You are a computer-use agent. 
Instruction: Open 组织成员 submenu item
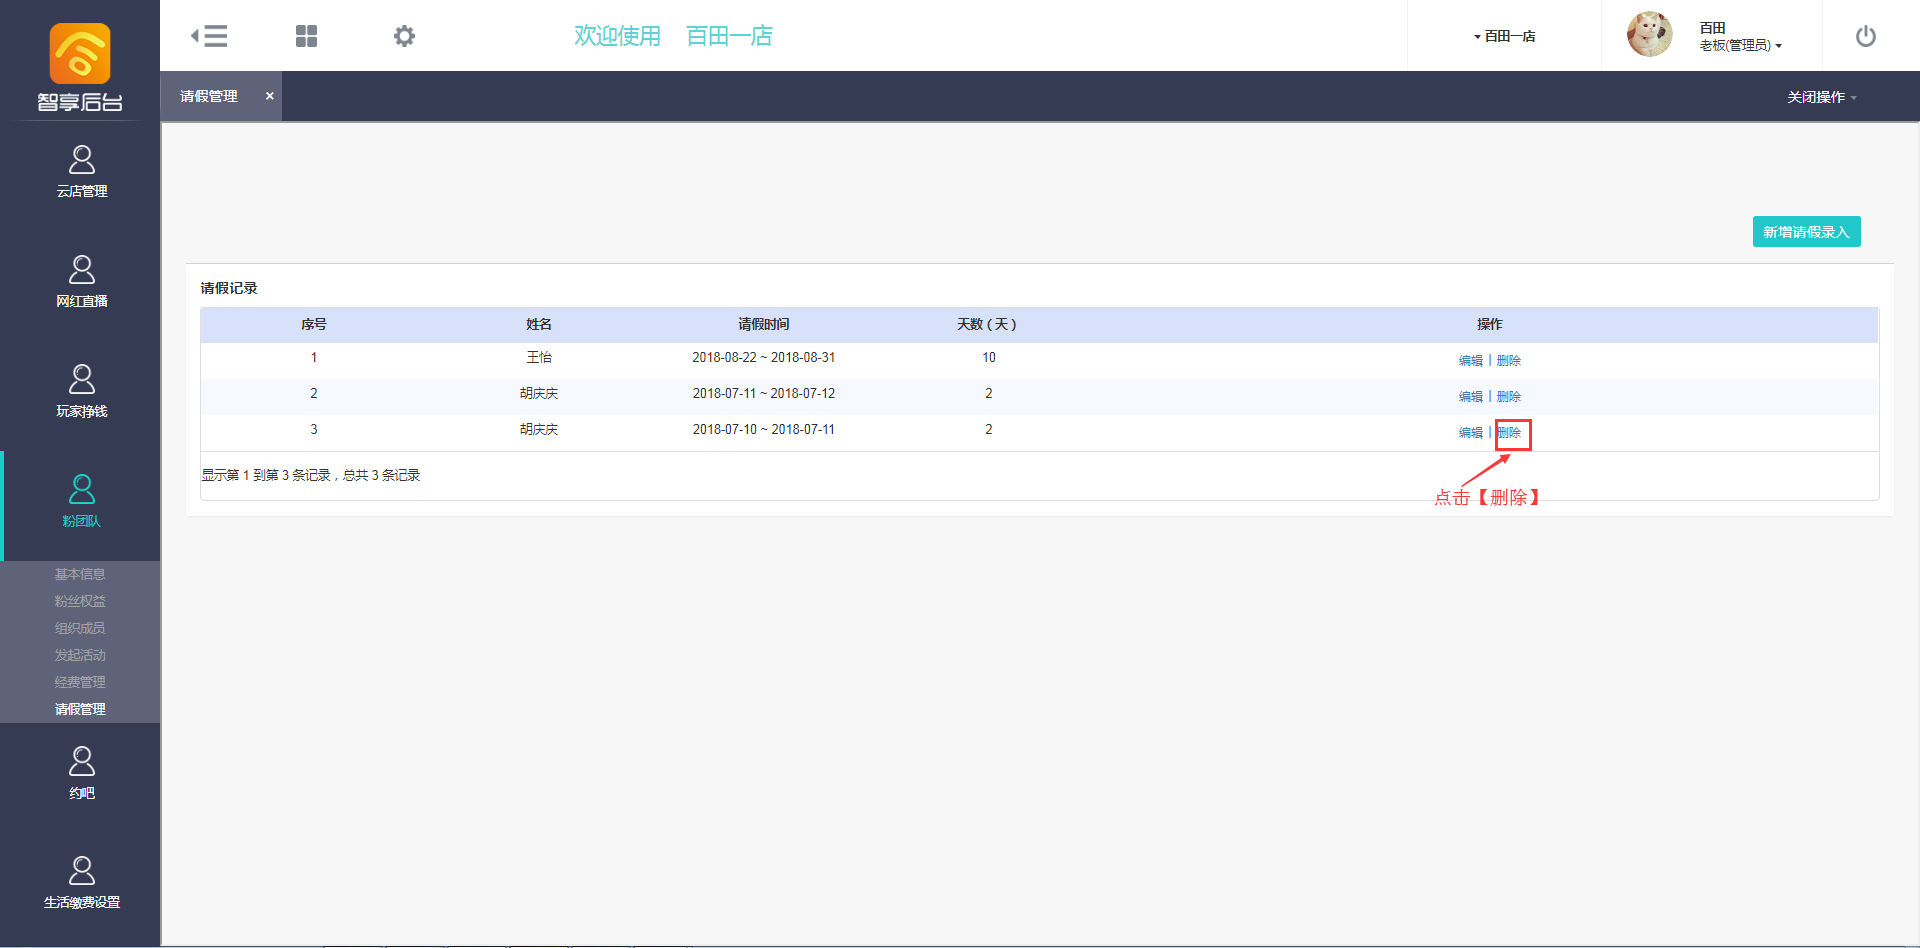tap(80, 628)
